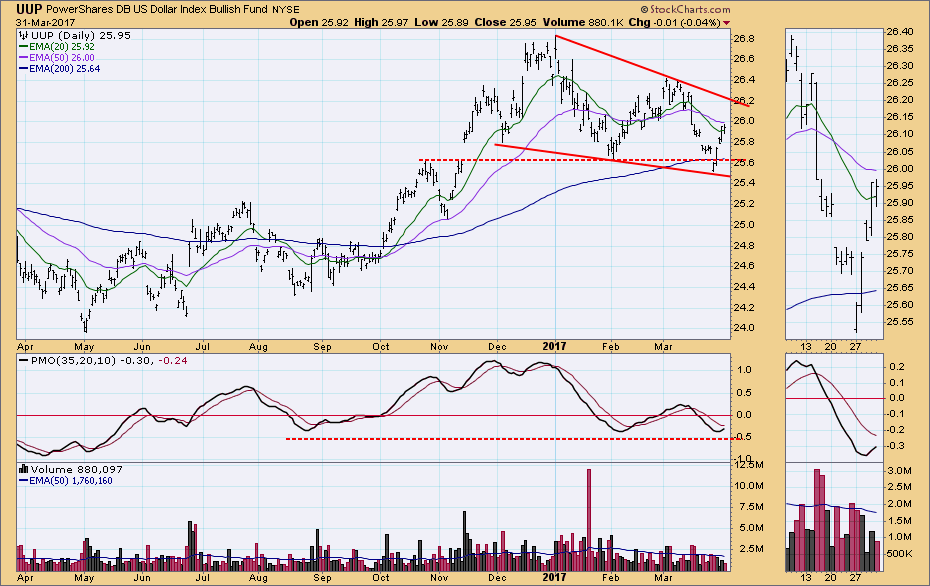Click the volume bars icon beside Volume

[24, 469]
